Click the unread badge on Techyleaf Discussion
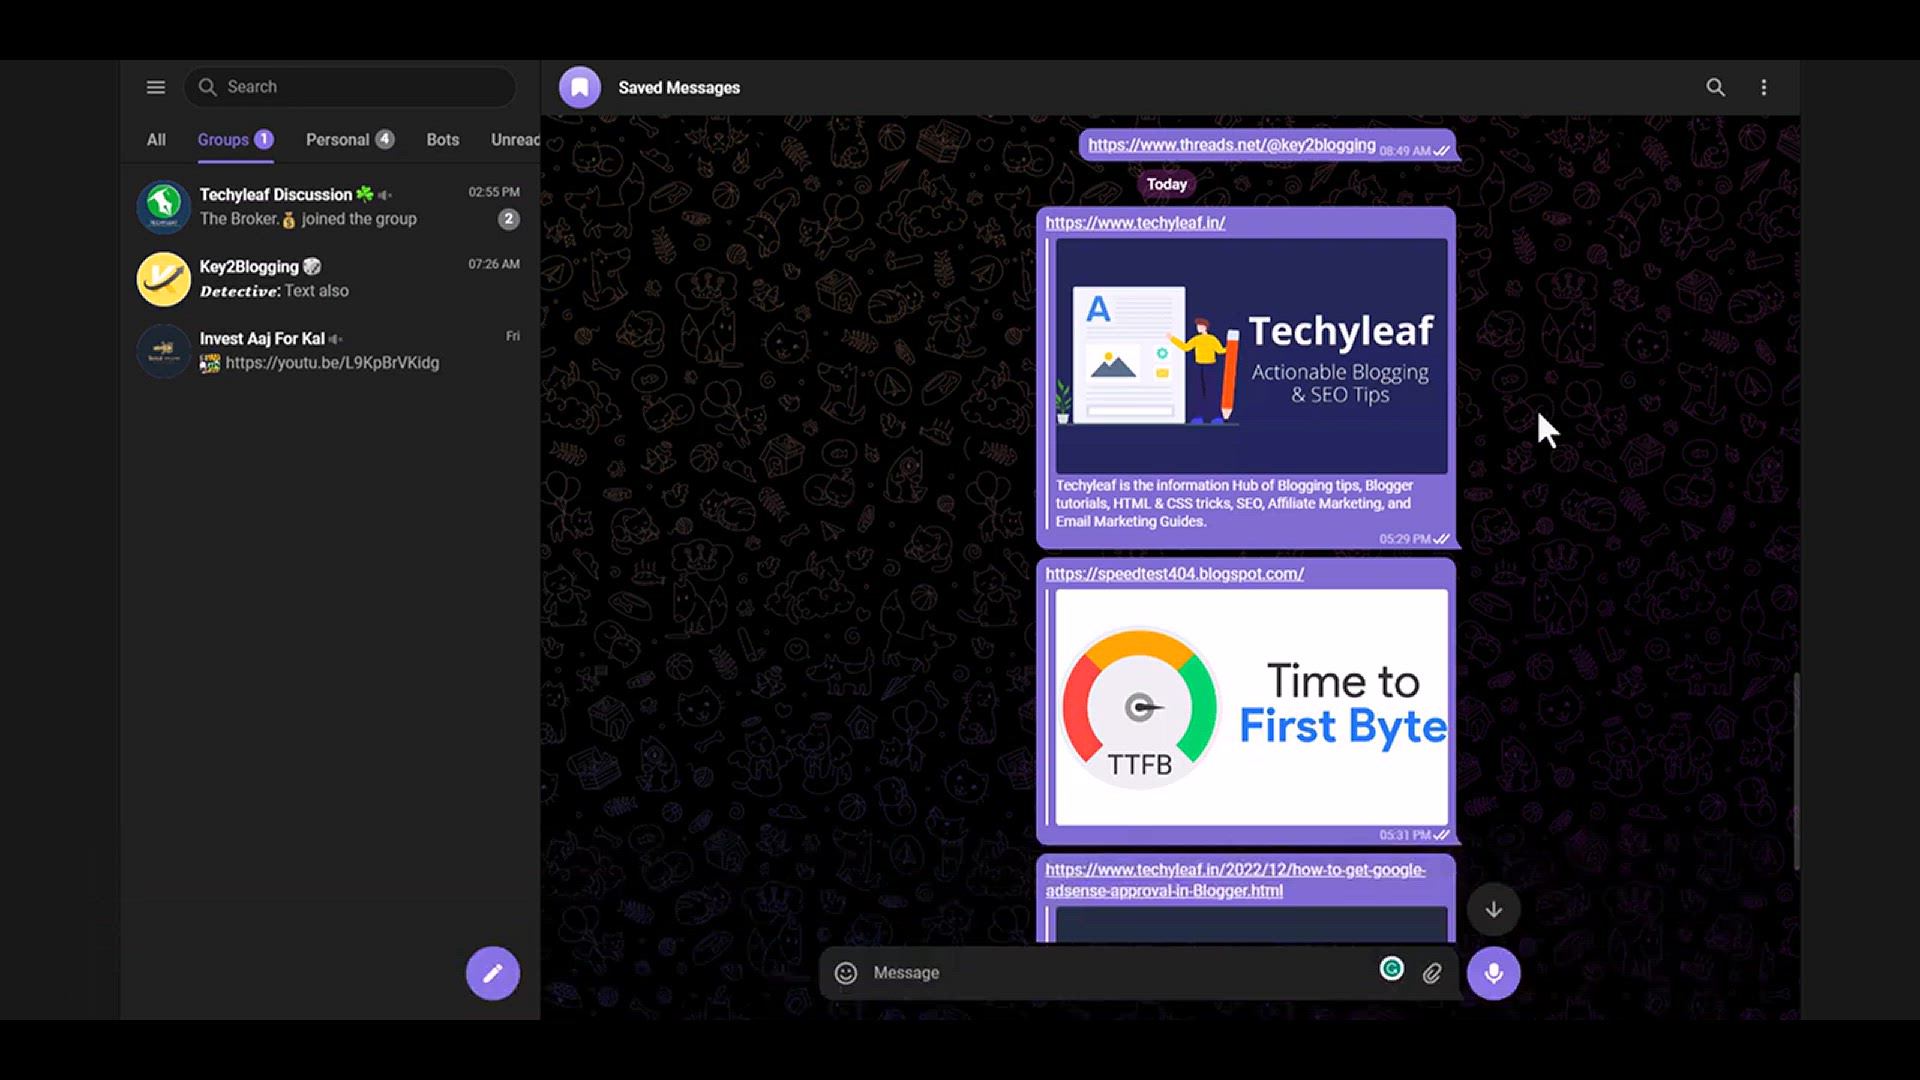 tap(508, 219)
